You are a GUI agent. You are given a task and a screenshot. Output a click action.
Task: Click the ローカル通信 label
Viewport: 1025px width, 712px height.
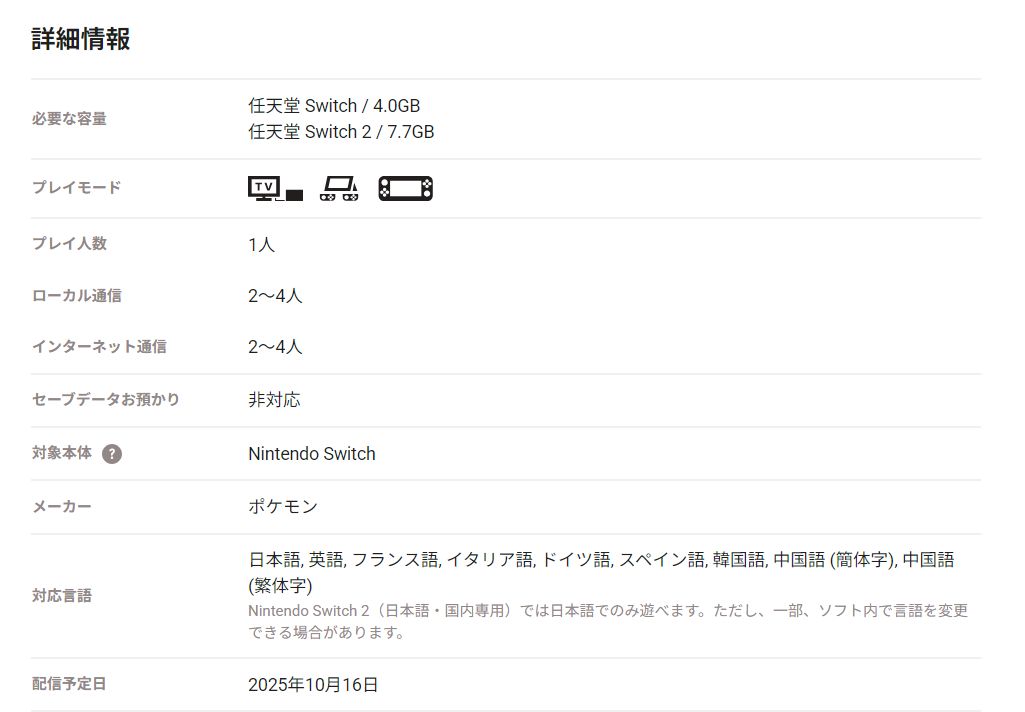76,296
